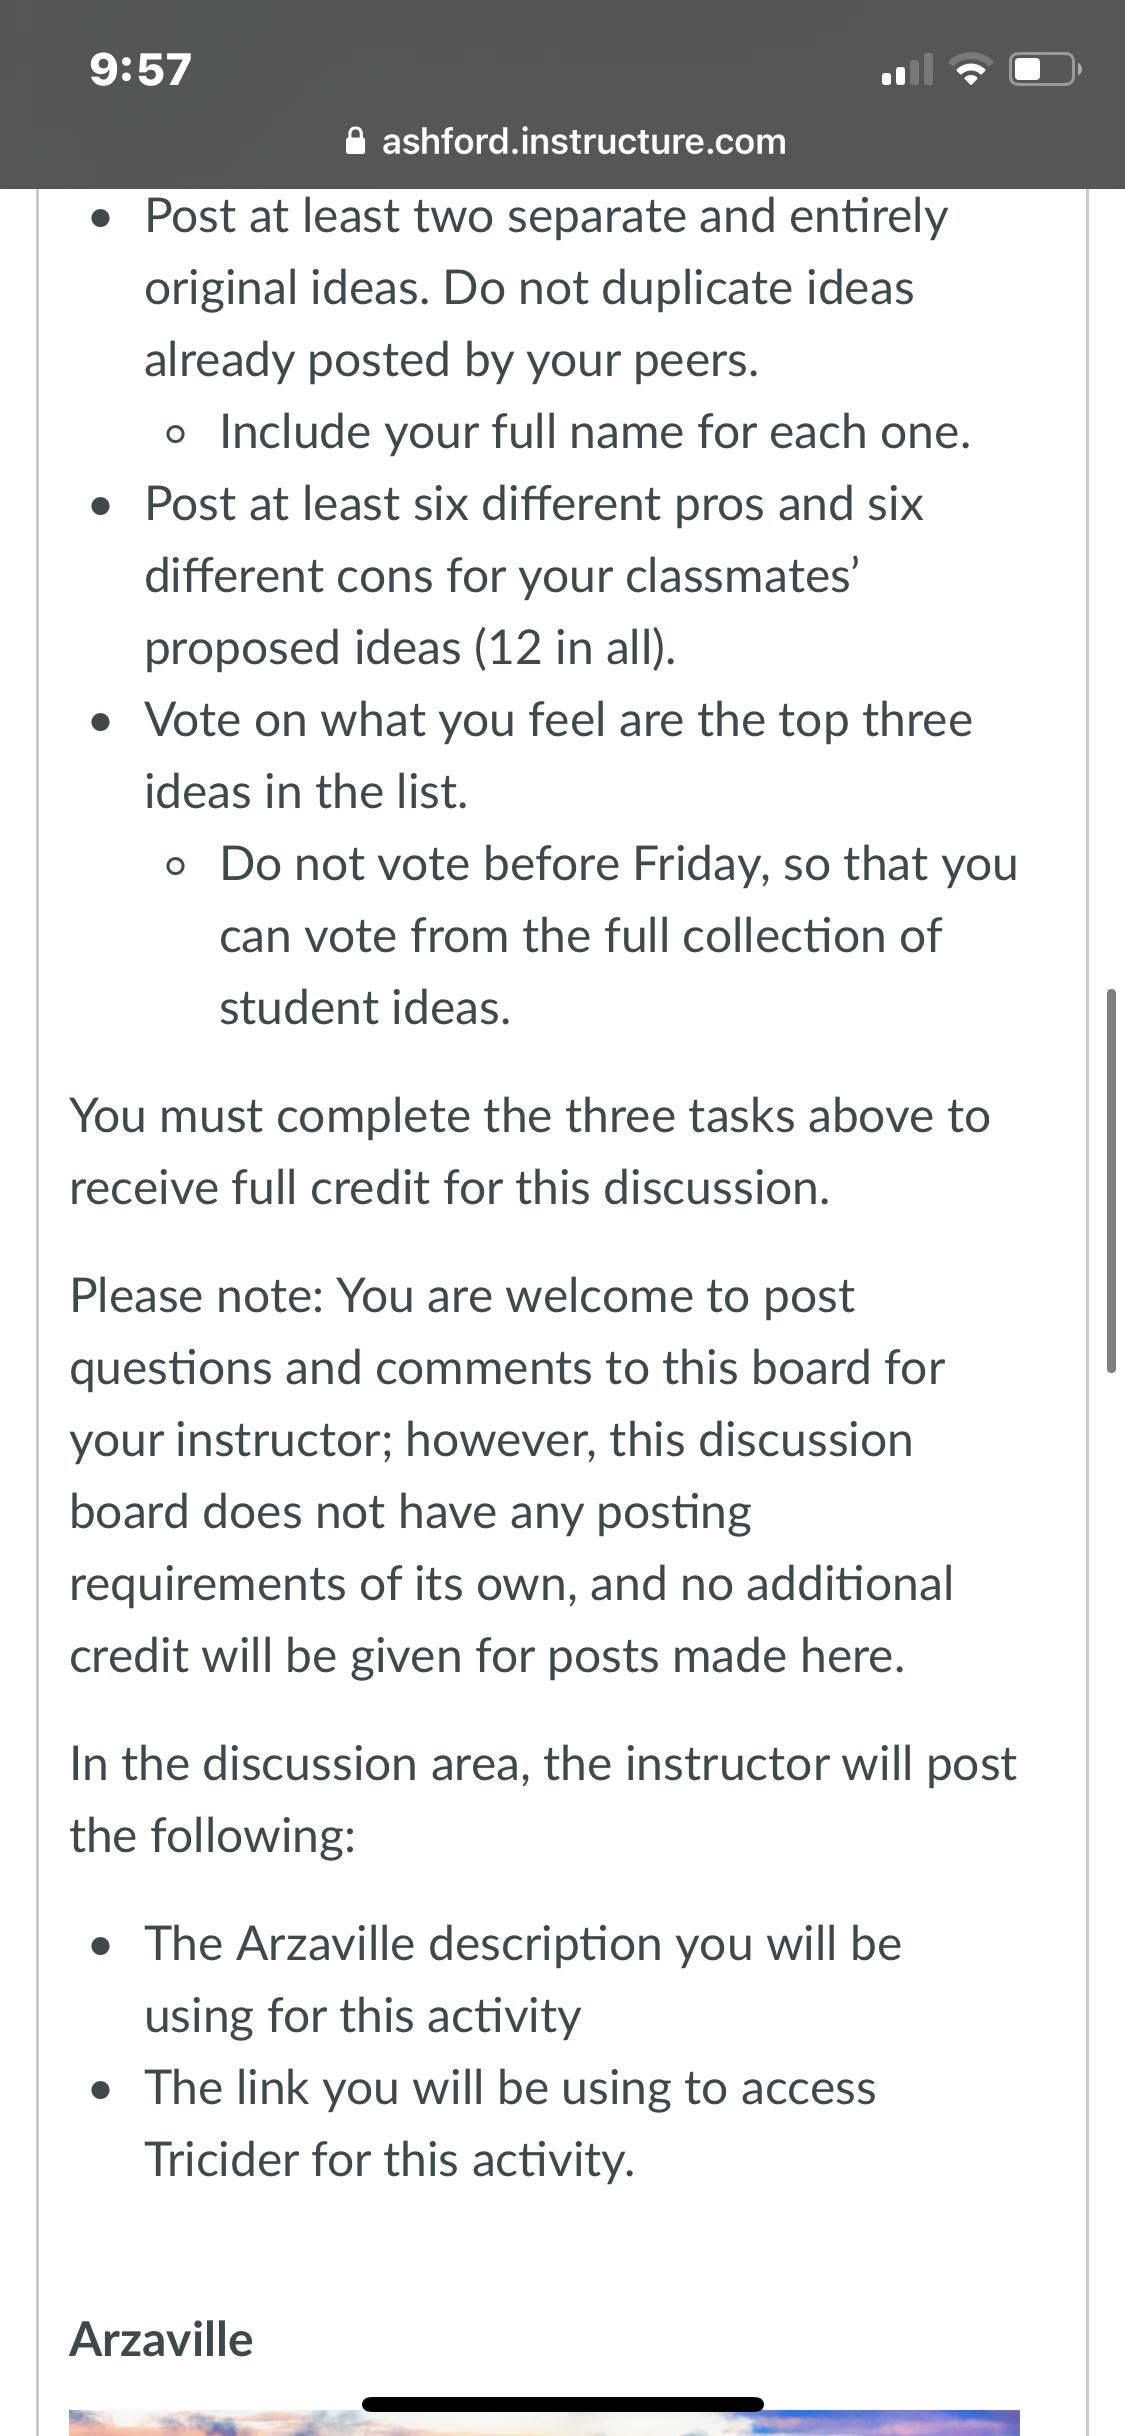The image size is (1125, 2436).
Task: Tap the lock icon beside ashford.instructure.com
Action: [x=355, y=141]
